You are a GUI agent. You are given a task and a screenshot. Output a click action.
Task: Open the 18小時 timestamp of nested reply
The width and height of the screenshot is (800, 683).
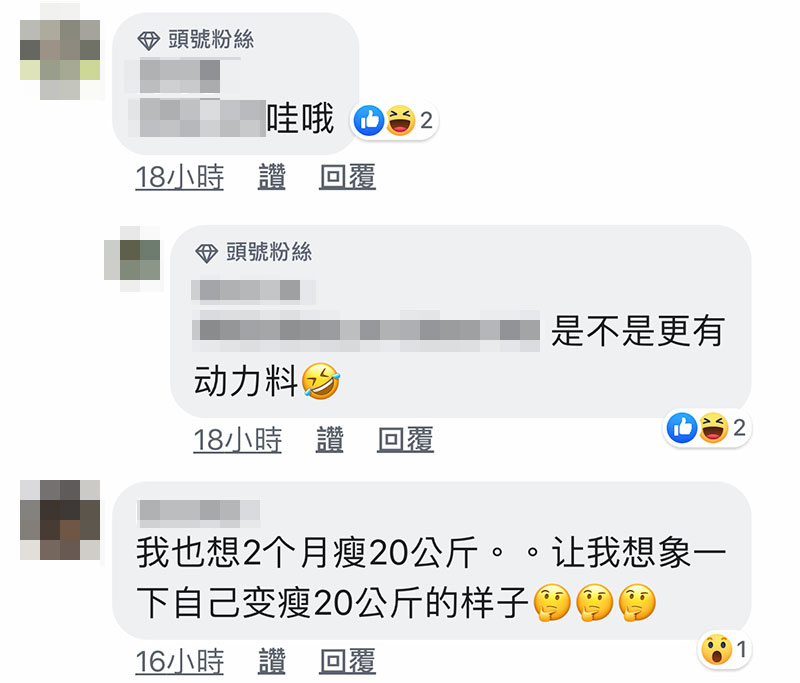click(238, 439)
